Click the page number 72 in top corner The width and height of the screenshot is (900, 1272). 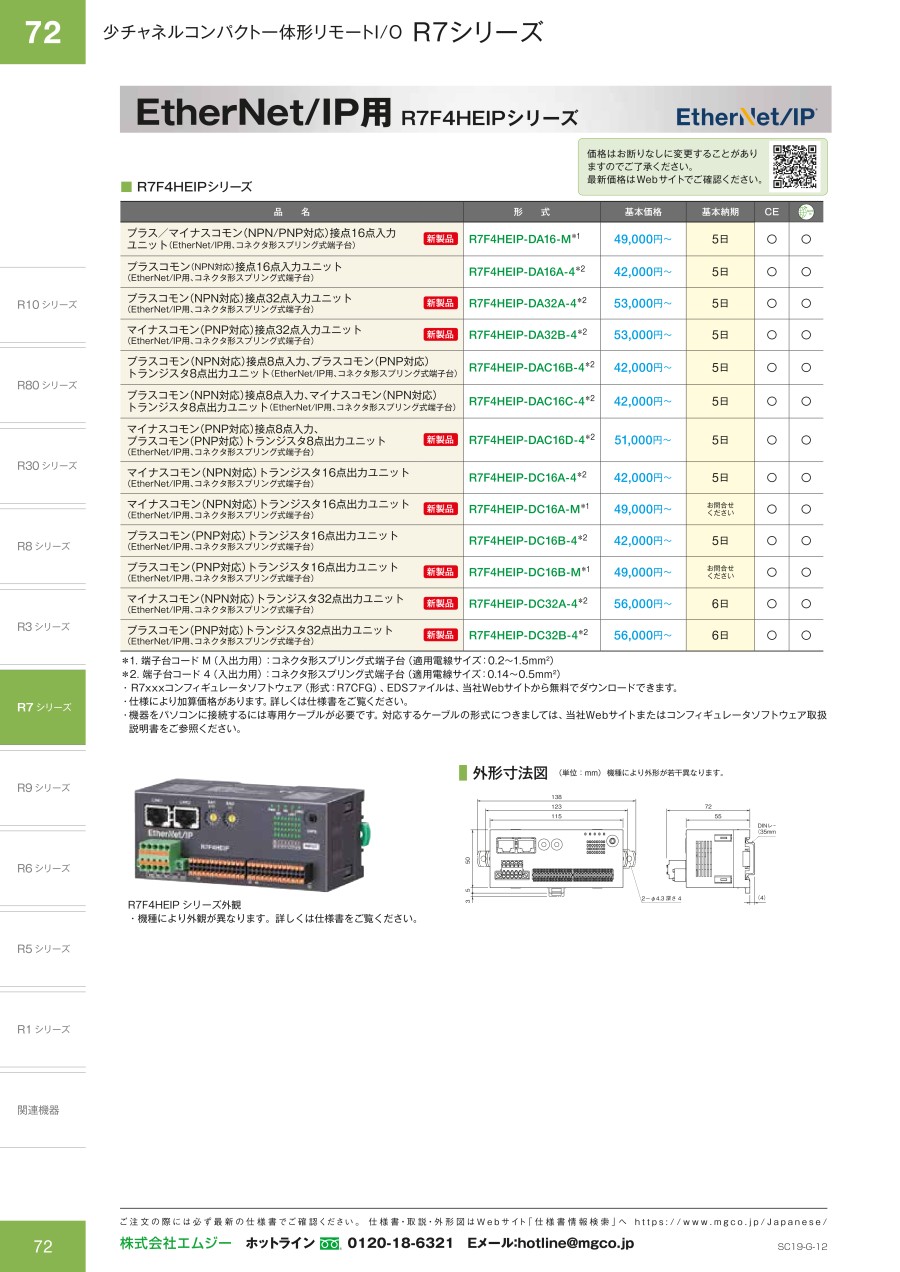coord(43,32)
